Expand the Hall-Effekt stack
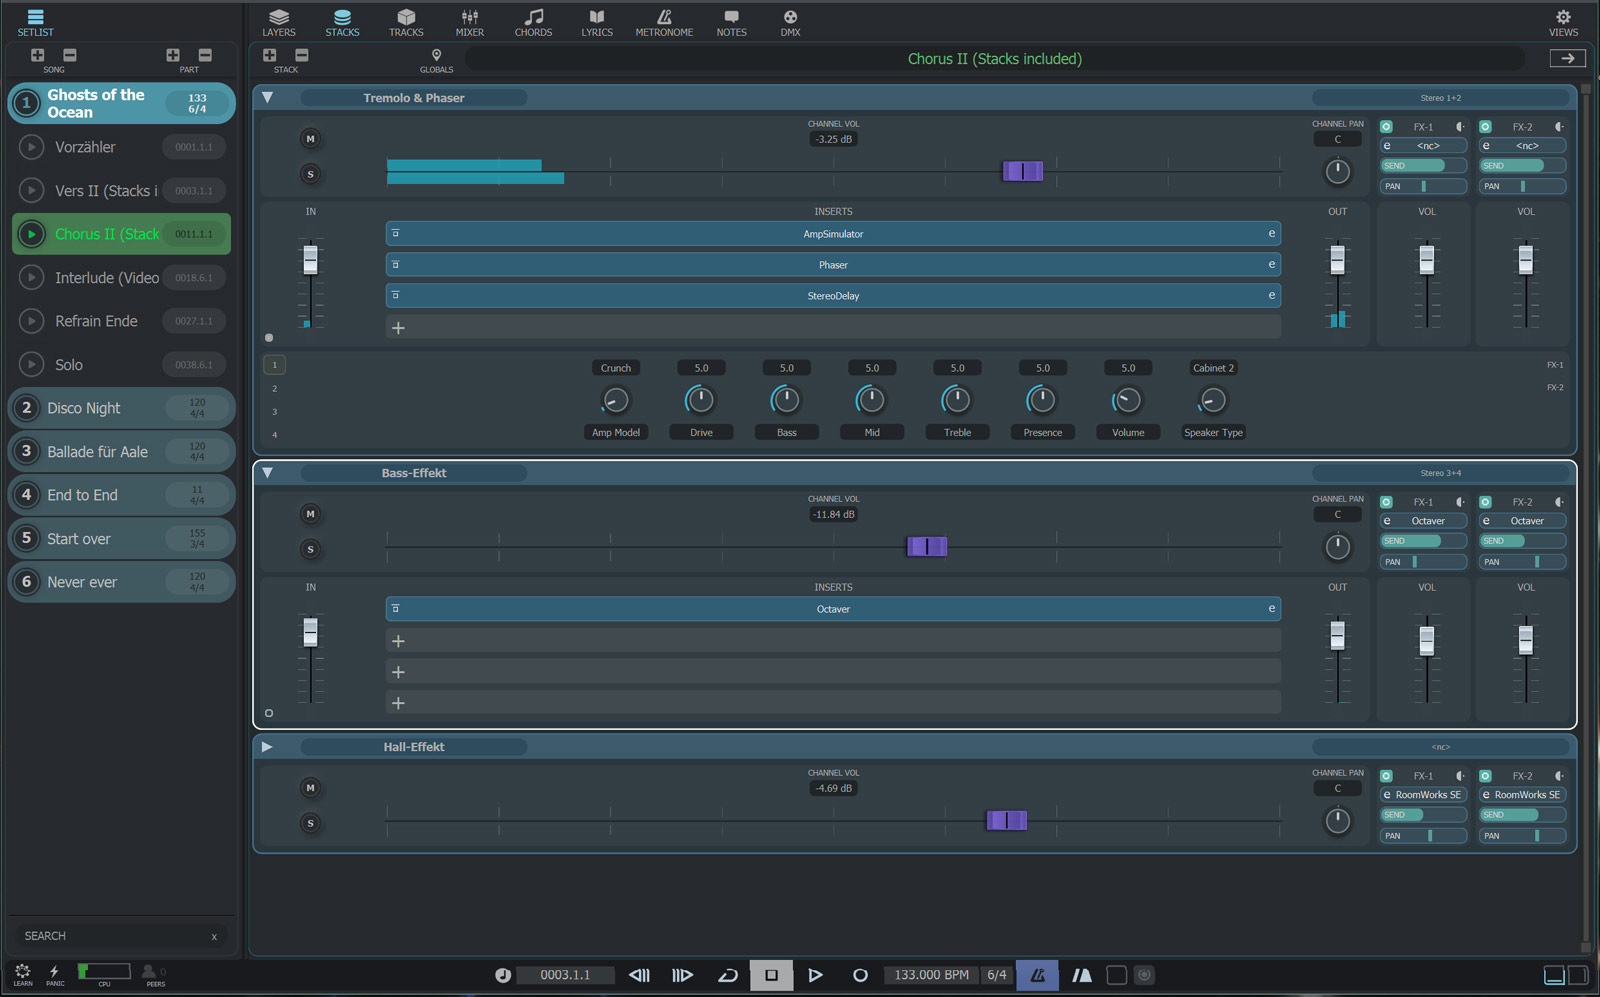1600x997 pixels. [x=267, y=747]
